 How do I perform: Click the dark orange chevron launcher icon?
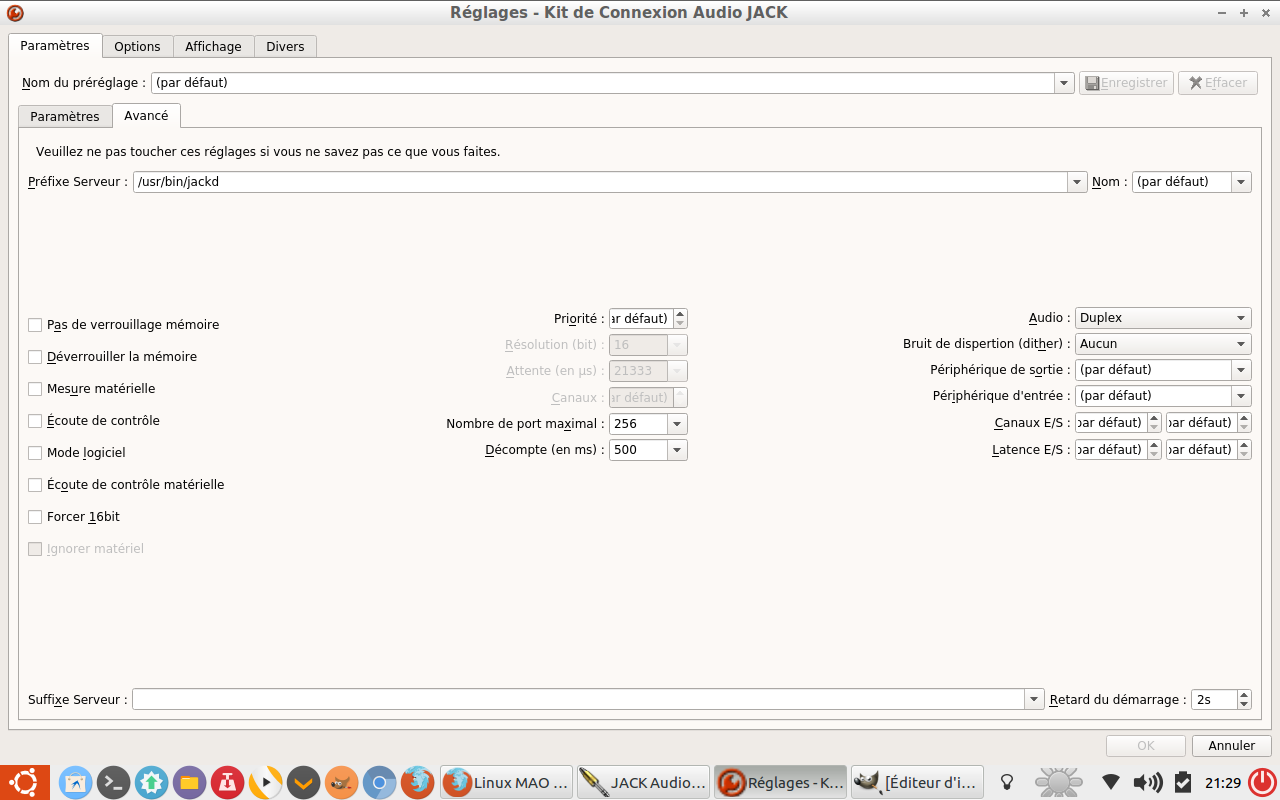pos(303,782)
